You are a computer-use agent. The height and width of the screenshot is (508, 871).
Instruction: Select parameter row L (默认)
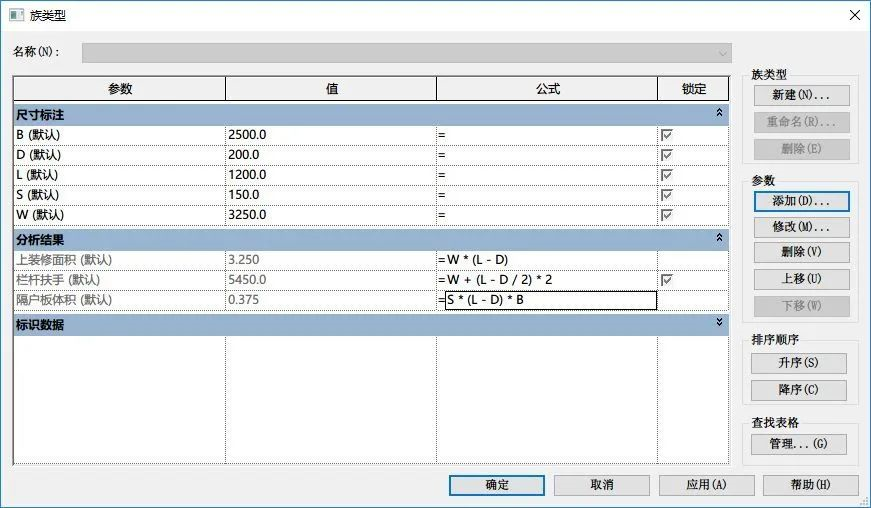(x=119, y=175)
